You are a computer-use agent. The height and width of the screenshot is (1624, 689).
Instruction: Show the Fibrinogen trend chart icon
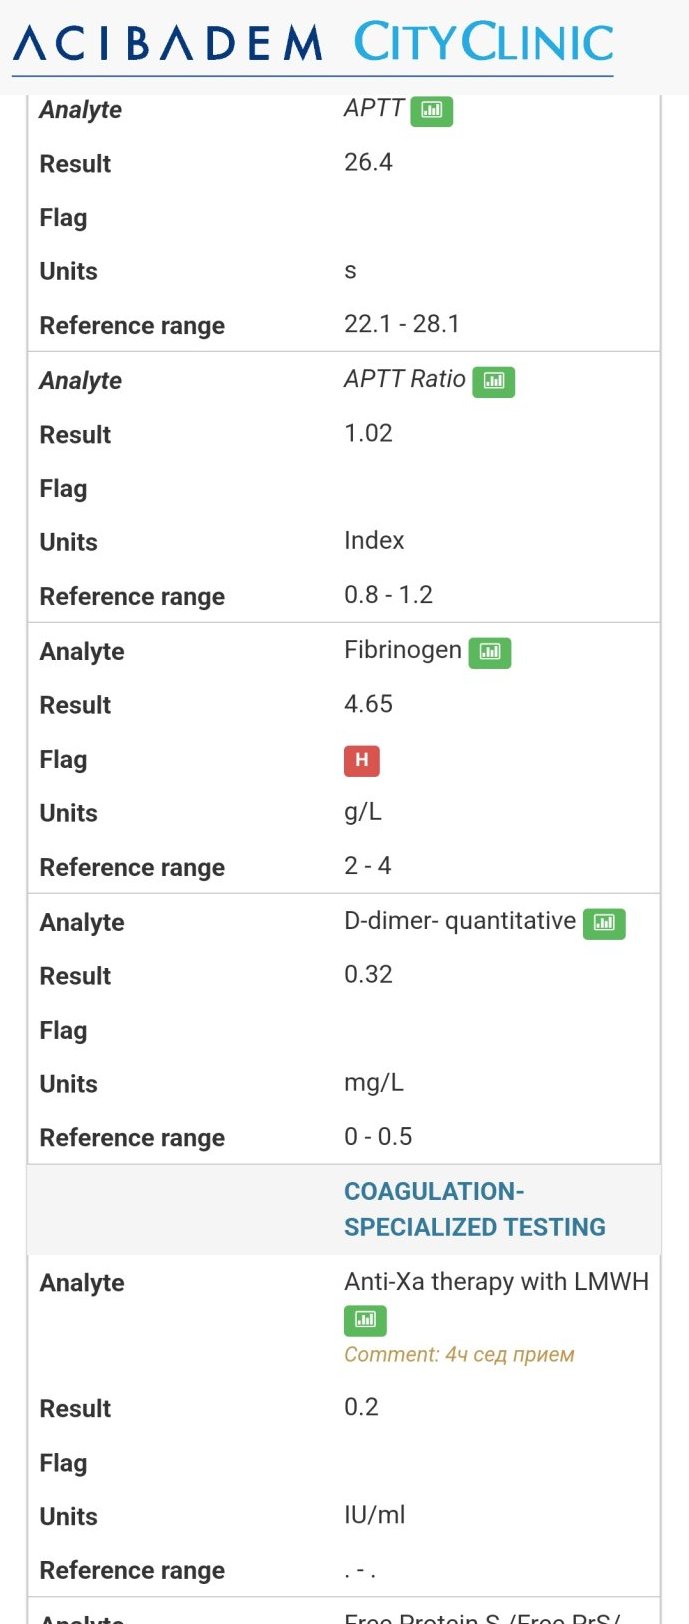[x=490, y=652]
